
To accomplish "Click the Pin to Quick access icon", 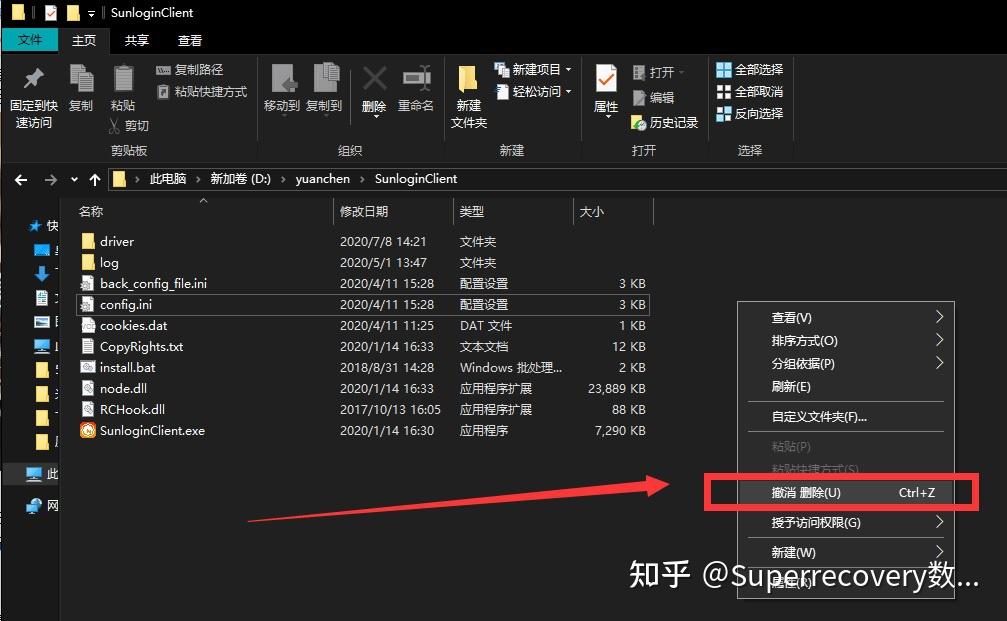I will coord(33,79).
